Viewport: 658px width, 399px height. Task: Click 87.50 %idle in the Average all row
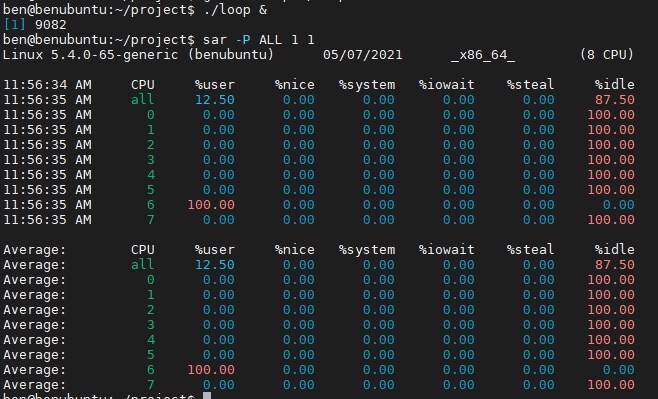tap(615, 265)
